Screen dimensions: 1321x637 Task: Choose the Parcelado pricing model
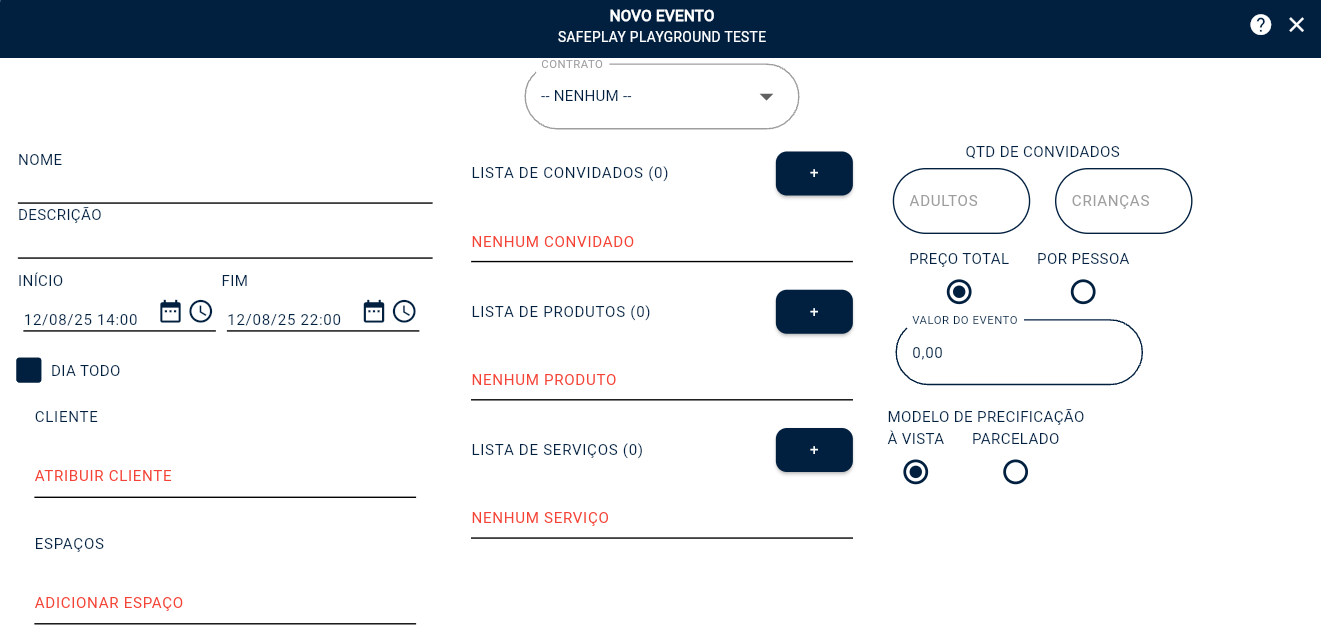1015,472
